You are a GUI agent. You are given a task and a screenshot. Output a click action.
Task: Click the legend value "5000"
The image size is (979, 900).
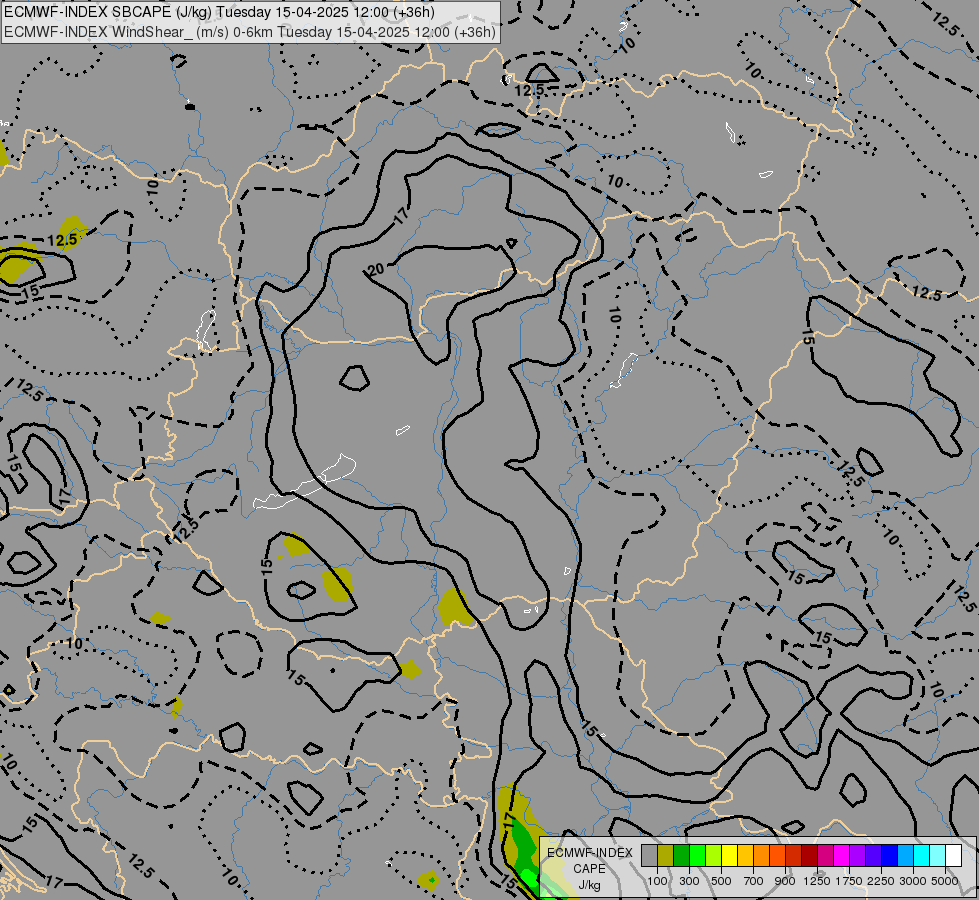click(945, 881)
